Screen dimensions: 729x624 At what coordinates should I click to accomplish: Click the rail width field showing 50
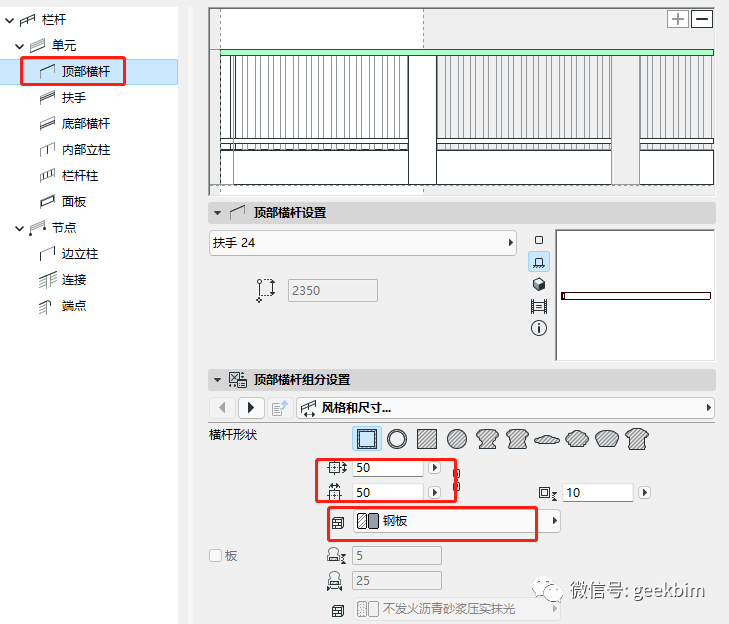click(x=388, y=468)
